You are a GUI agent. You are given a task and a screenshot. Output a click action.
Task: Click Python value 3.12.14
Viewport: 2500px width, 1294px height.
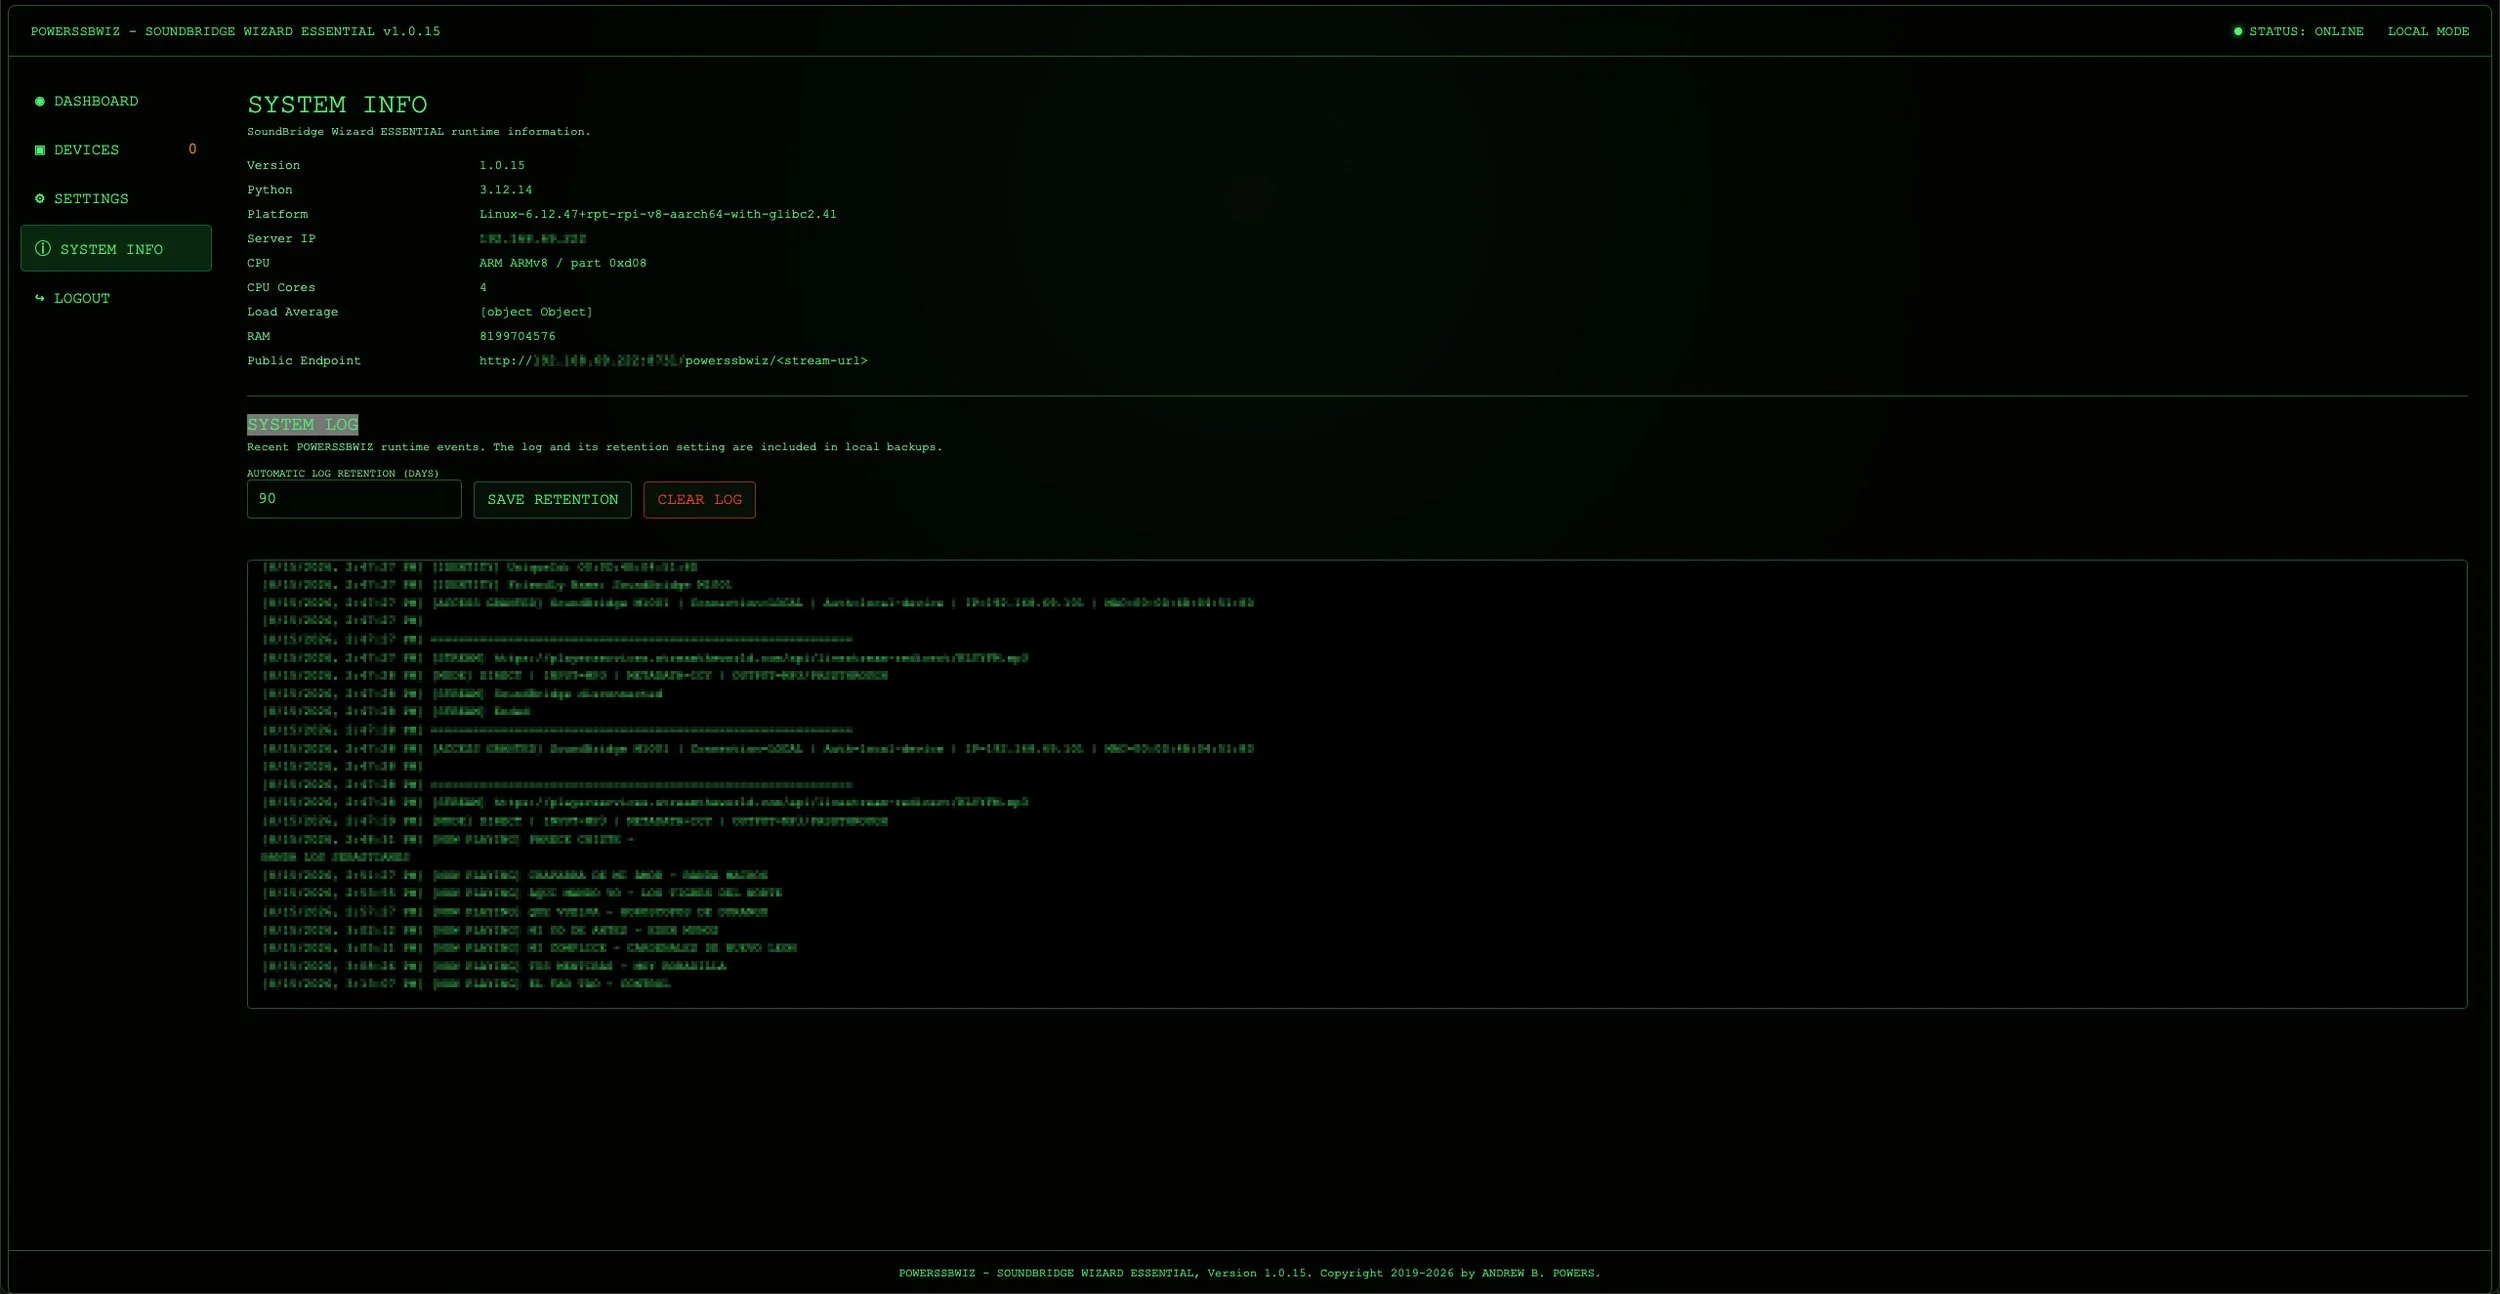(x=505, y=189)
